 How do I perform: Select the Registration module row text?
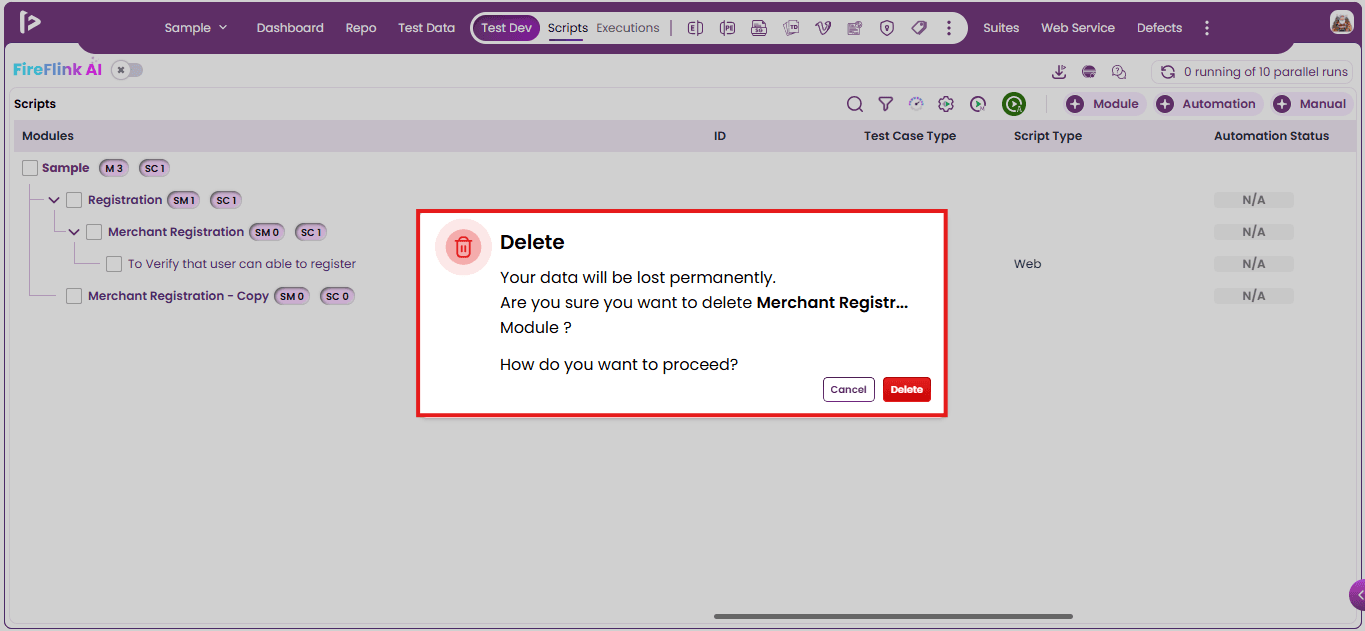pos(125,200)
